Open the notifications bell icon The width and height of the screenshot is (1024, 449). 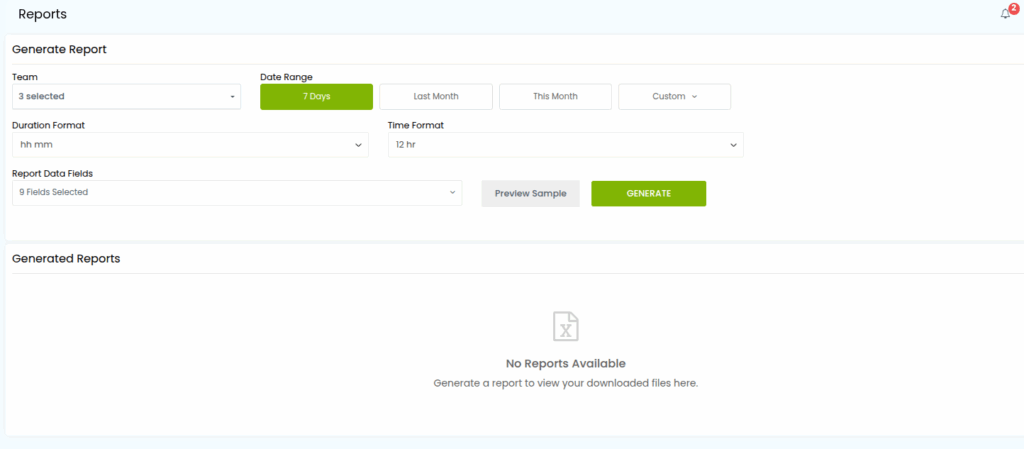1005,14
